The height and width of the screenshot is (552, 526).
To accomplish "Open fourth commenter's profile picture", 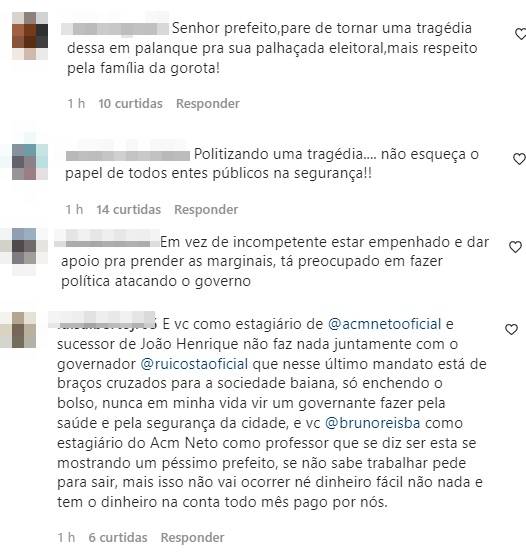I will point(24,330).
